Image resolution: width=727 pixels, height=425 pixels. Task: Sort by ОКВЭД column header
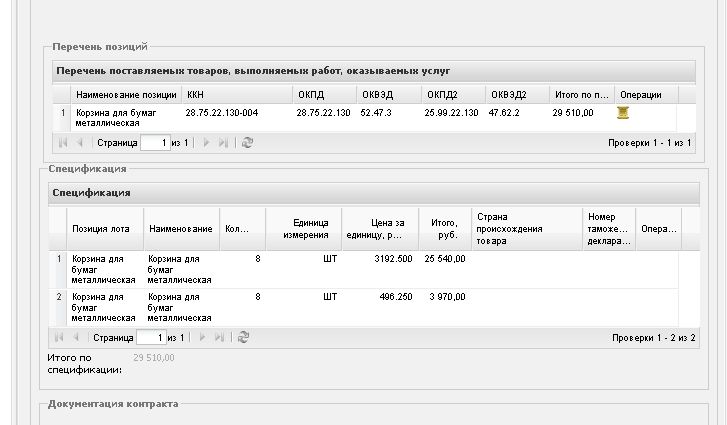click(x=389, y=95)
